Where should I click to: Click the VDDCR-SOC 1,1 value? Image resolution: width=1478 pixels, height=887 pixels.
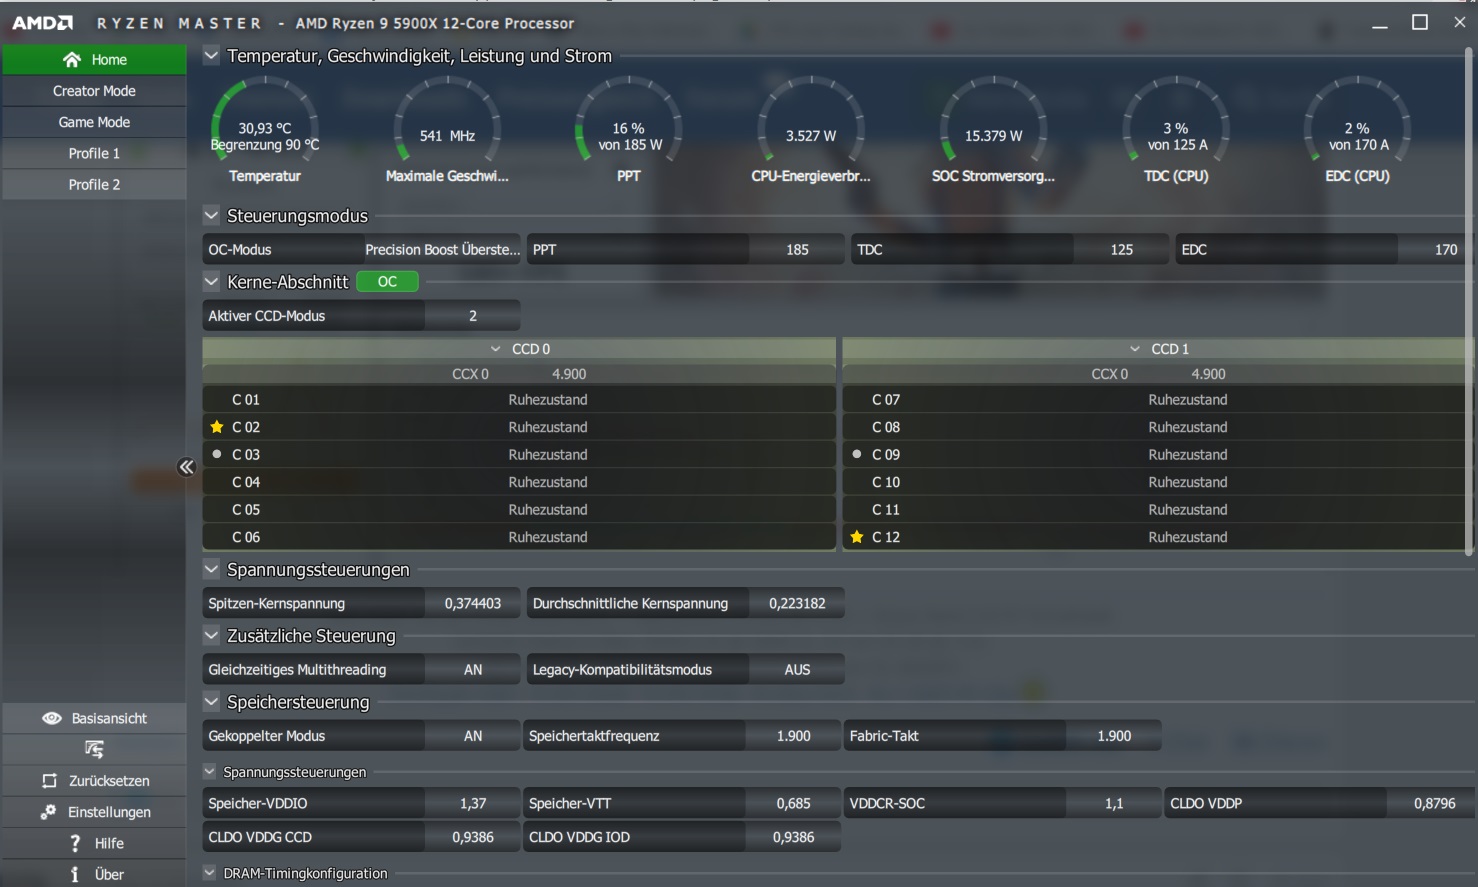point(1114,803)
